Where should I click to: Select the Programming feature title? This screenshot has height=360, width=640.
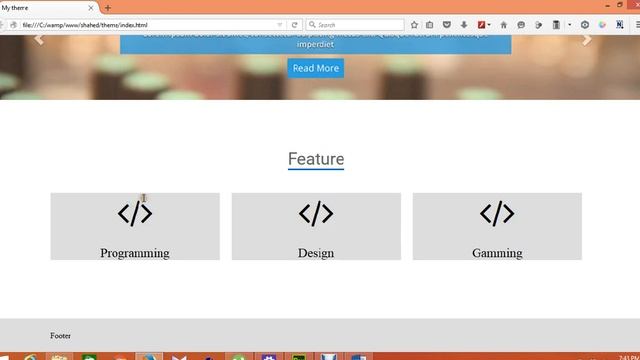coord(135,253)
